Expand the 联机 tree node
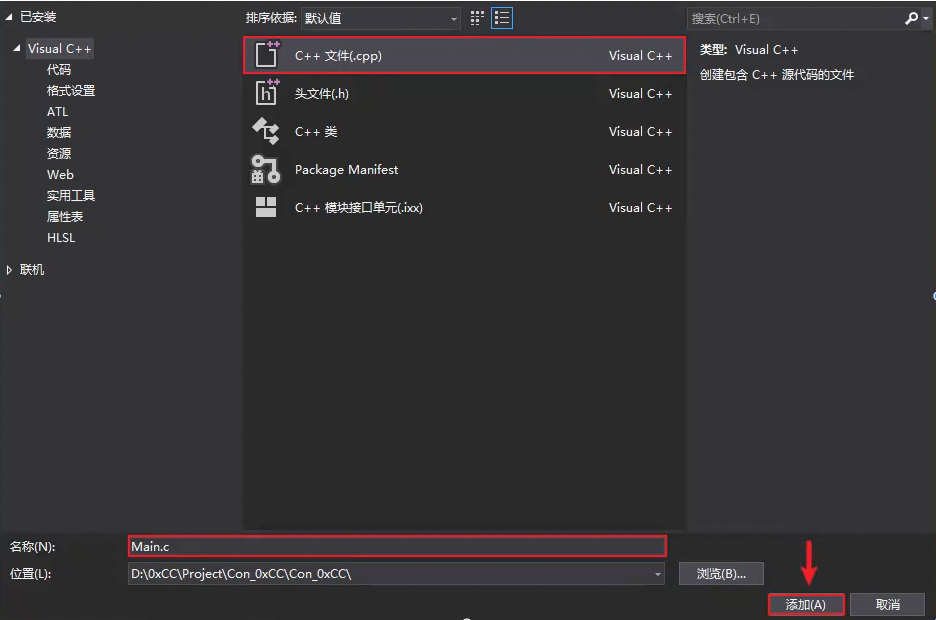 pyautogui.click(x=9, y=270)
